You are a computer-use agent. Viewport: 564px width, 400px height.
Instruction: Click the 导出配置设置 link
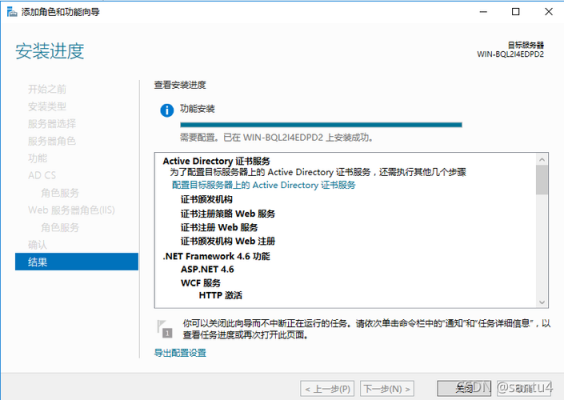click(x=180, y=353)
